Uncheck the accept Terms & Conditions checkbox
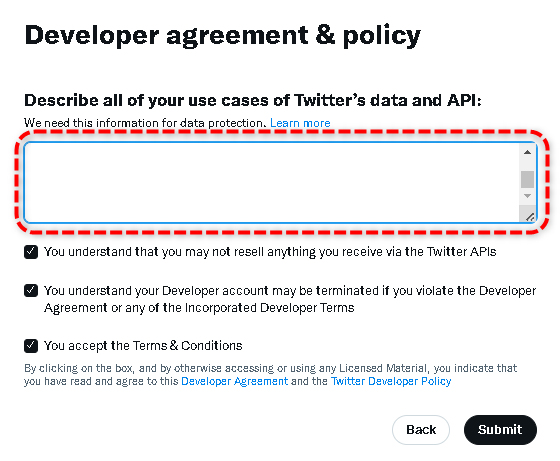Image resolution: width=560 pixels, height=461 pixels. pos(31,346)
